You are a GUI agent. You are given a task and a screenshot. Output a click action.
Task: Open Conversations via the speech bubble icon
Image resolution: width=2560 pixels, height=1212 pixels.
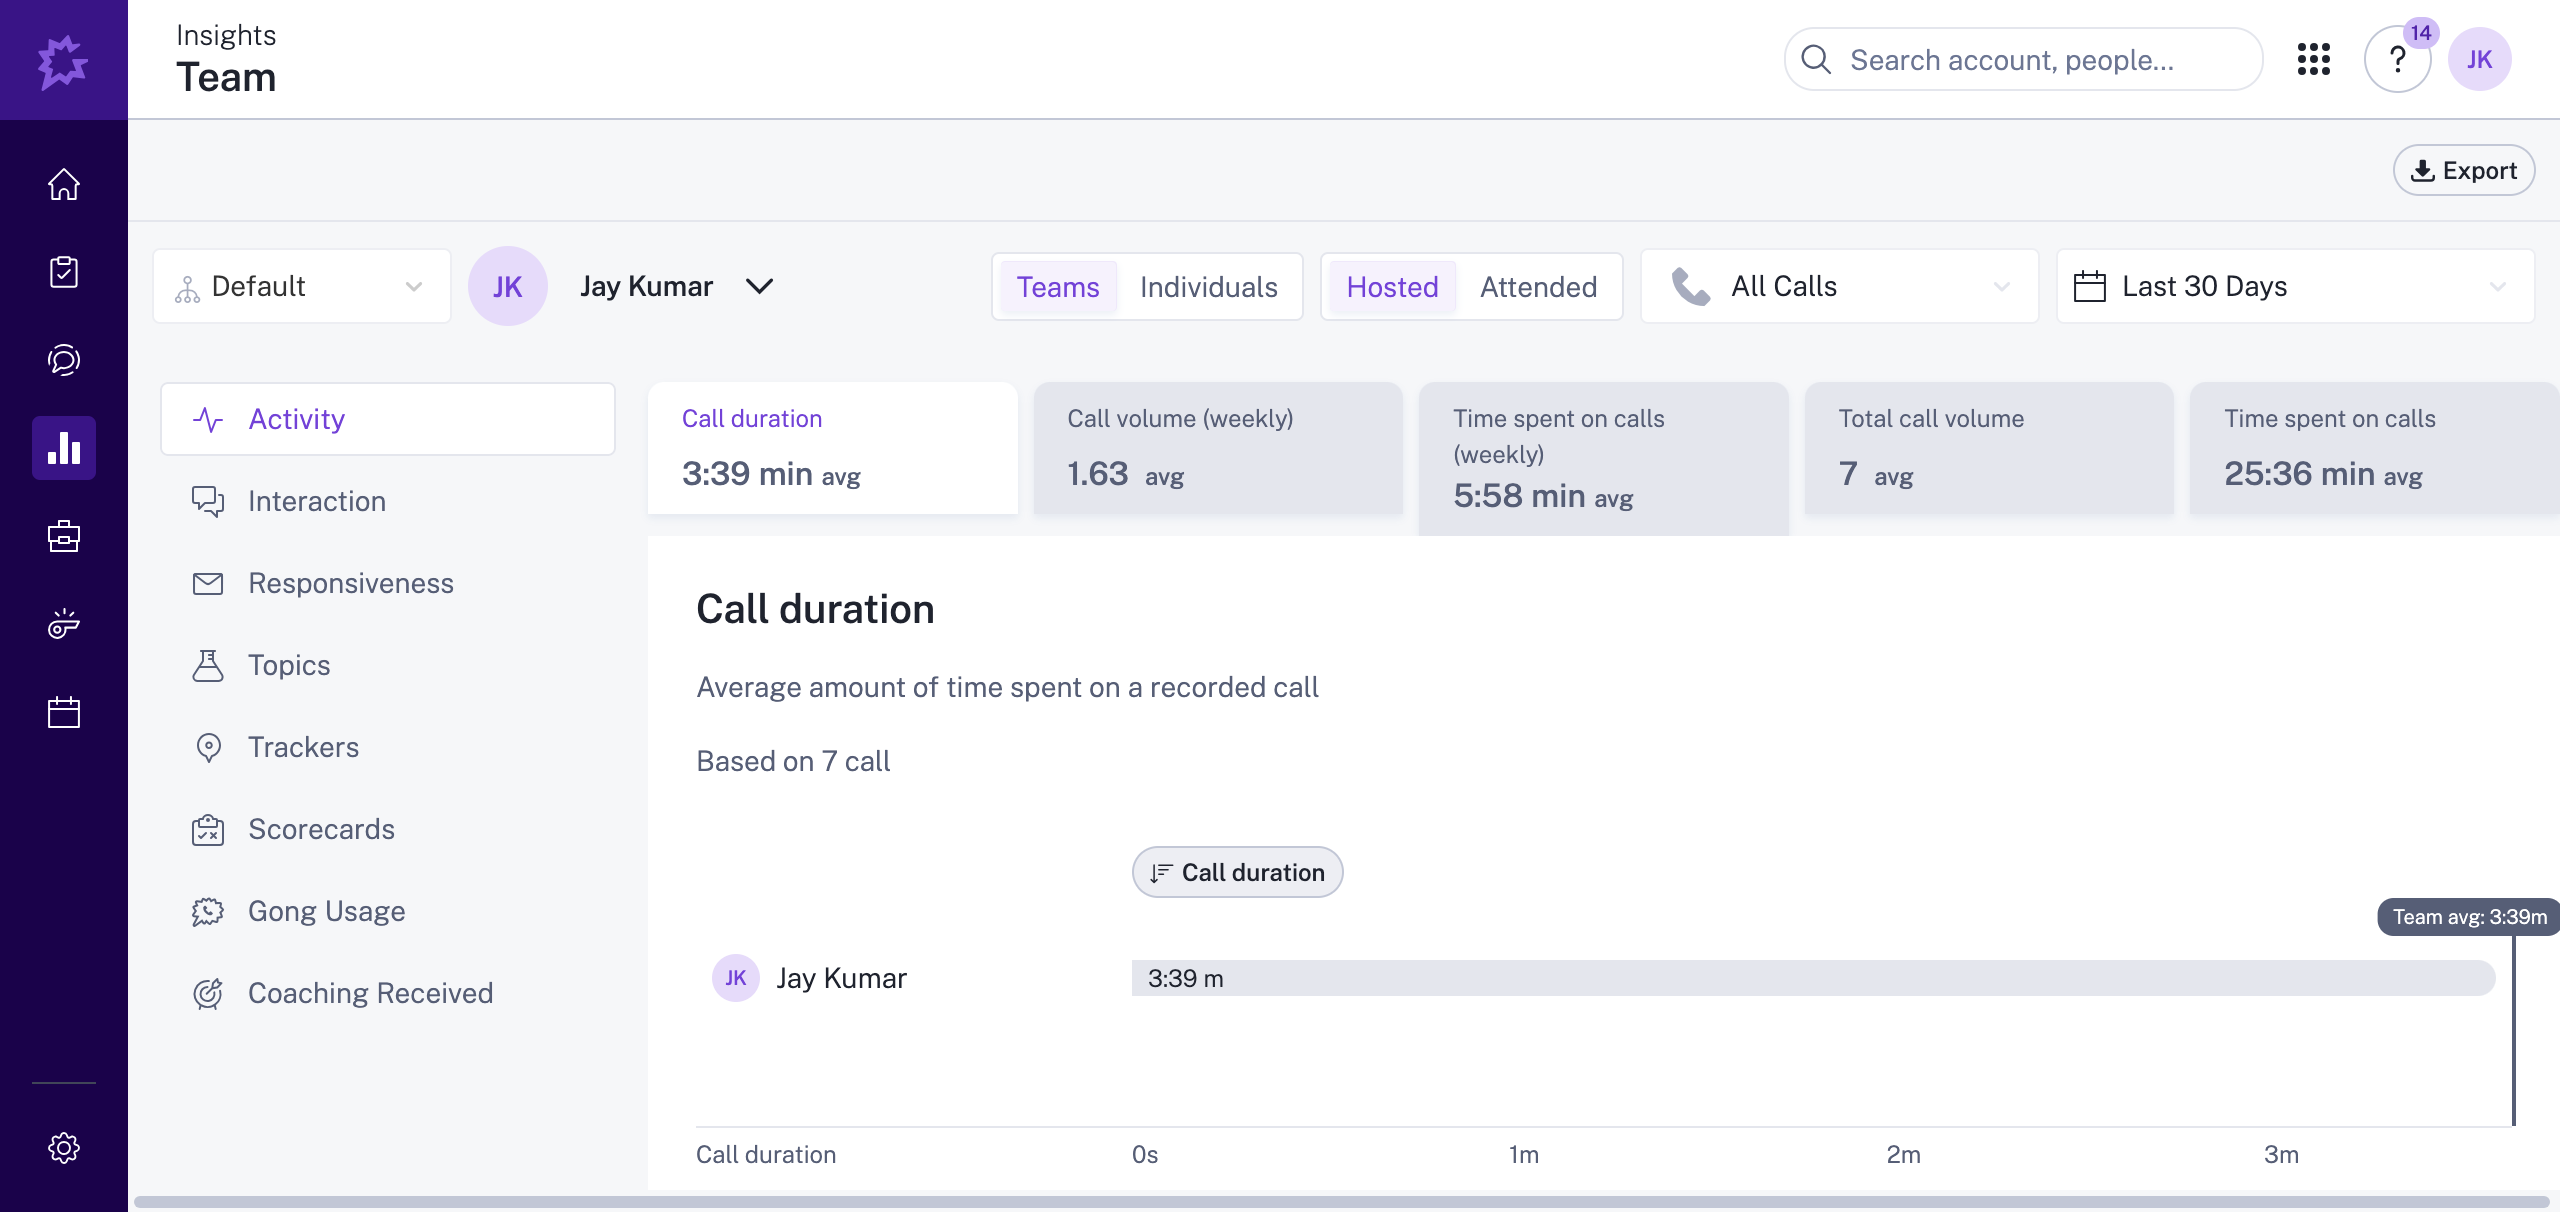click(63, 360)
